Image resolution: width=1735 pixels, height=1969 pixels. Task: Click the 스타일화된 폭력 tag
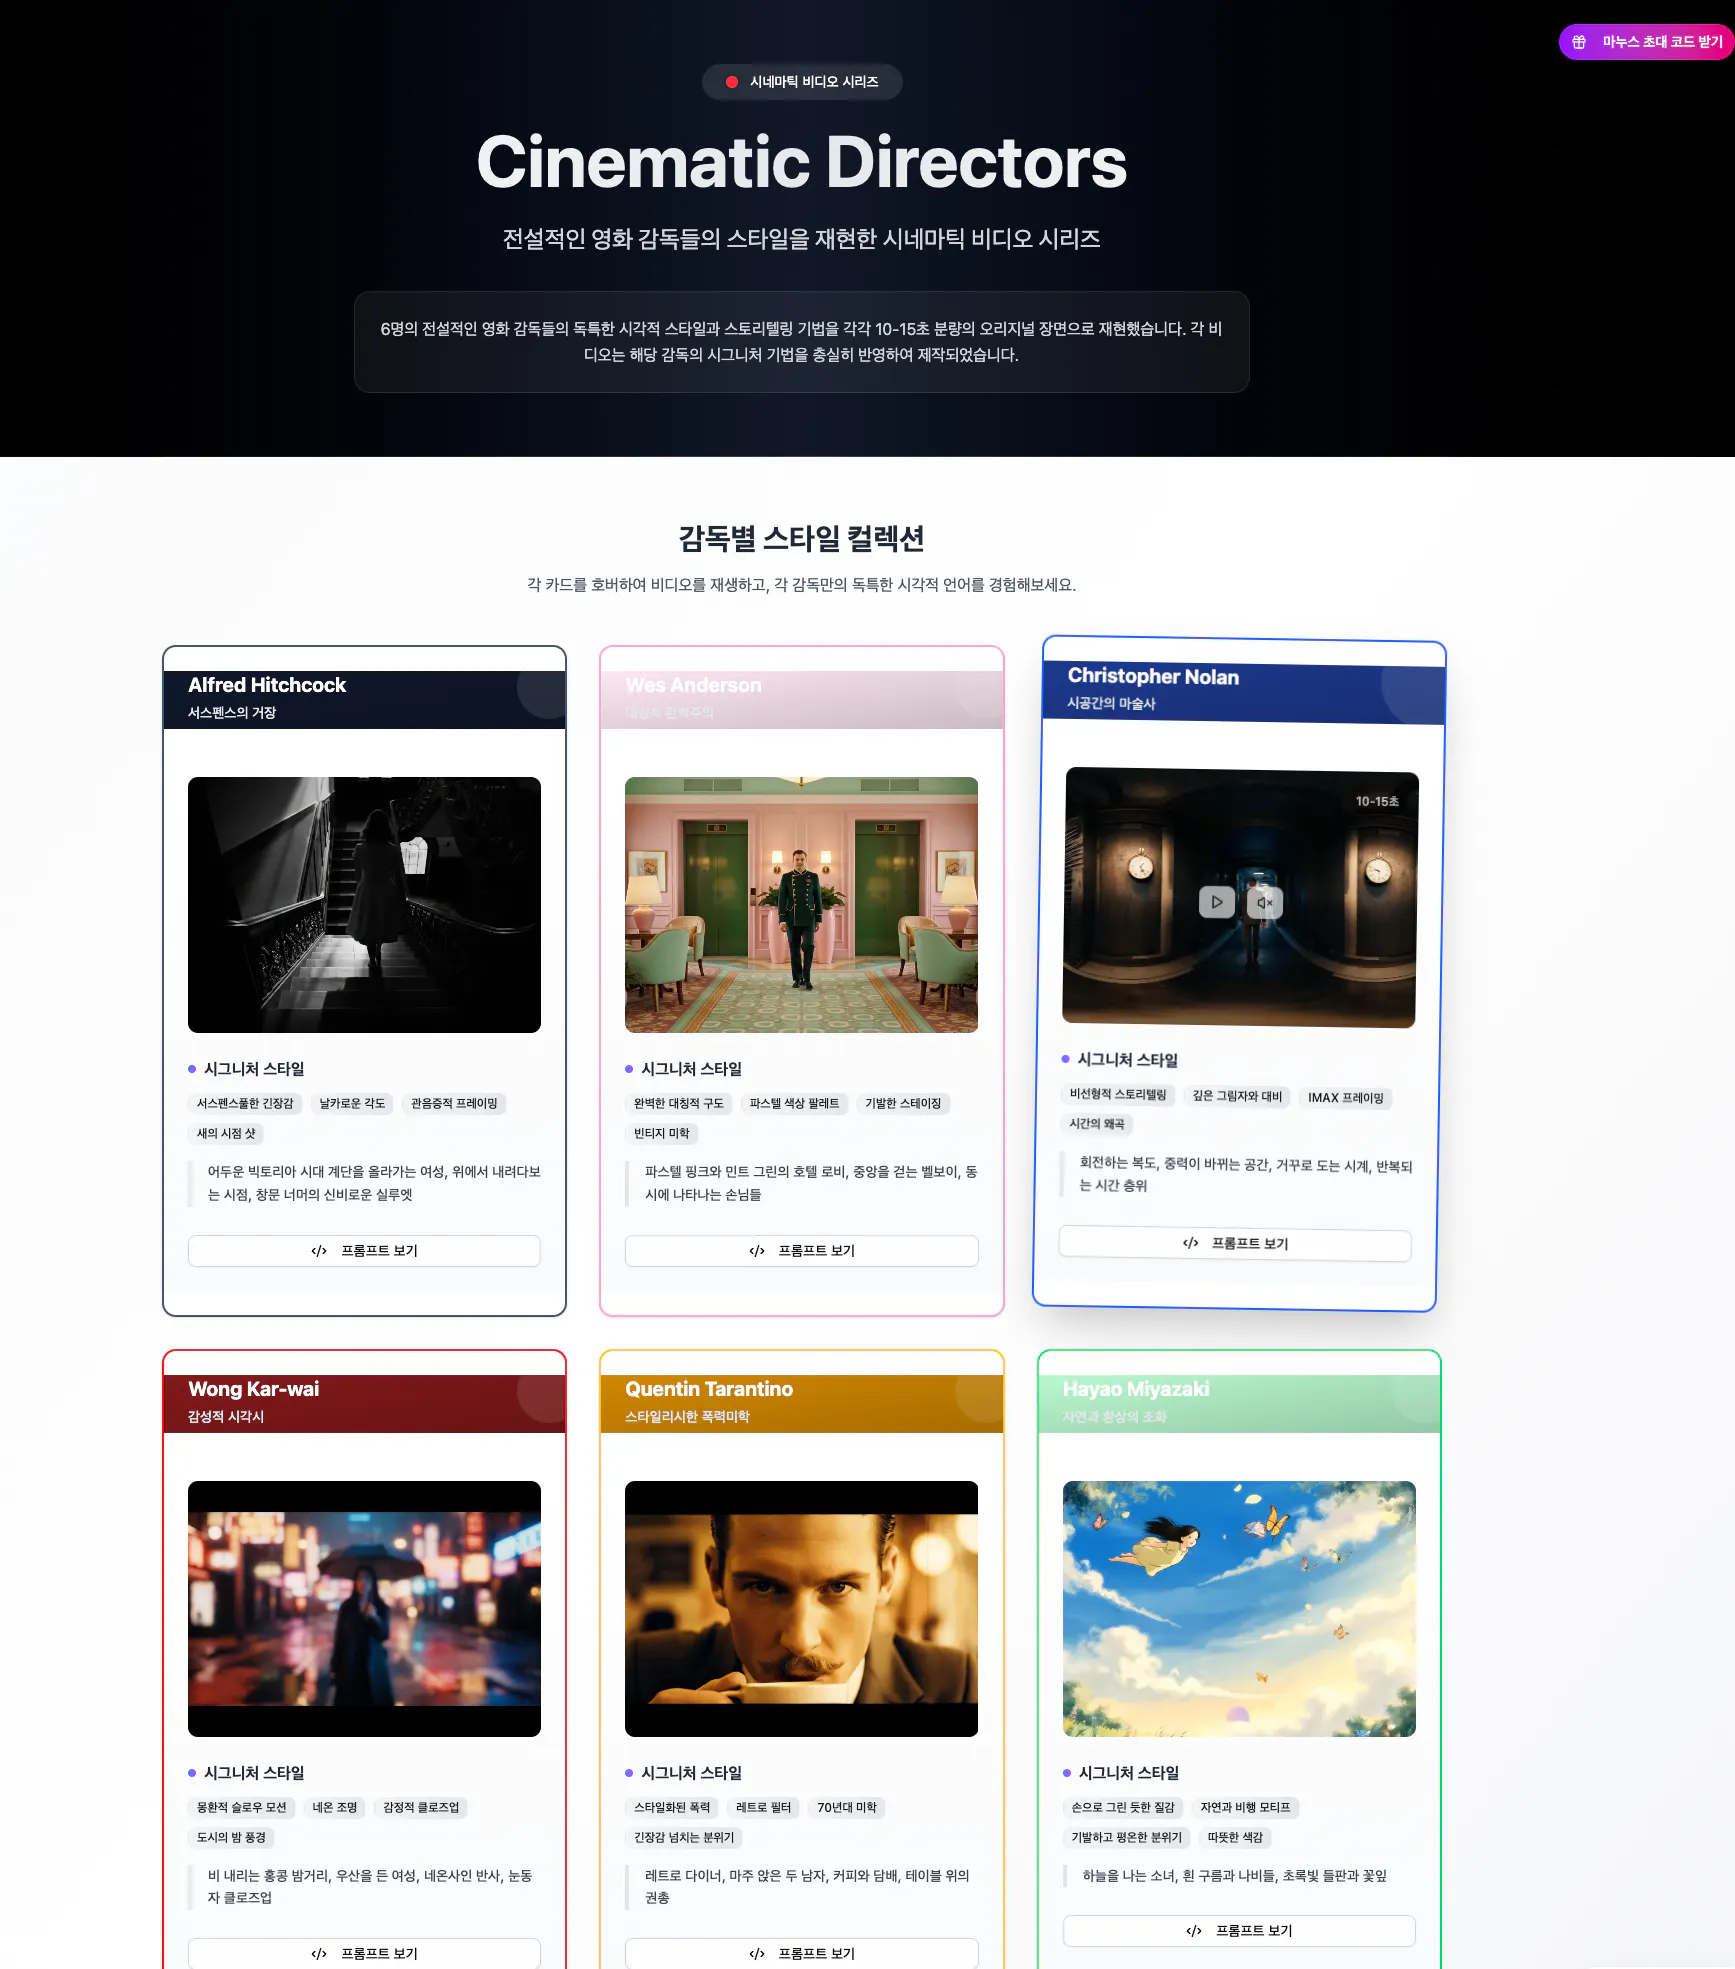coord(672,1808)
